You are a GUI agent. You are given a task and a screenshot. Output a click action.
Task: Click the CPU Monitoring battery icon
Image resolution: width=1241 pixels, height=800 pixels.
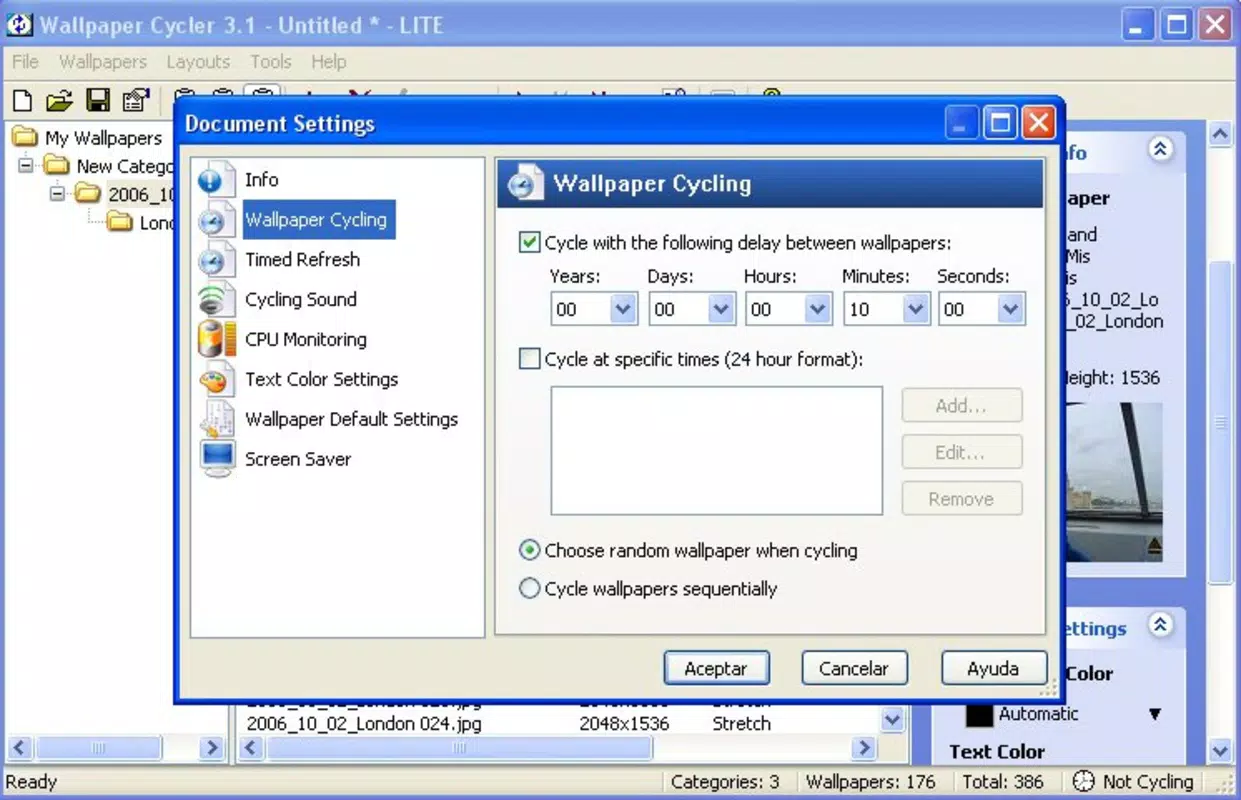pos(214,339)
